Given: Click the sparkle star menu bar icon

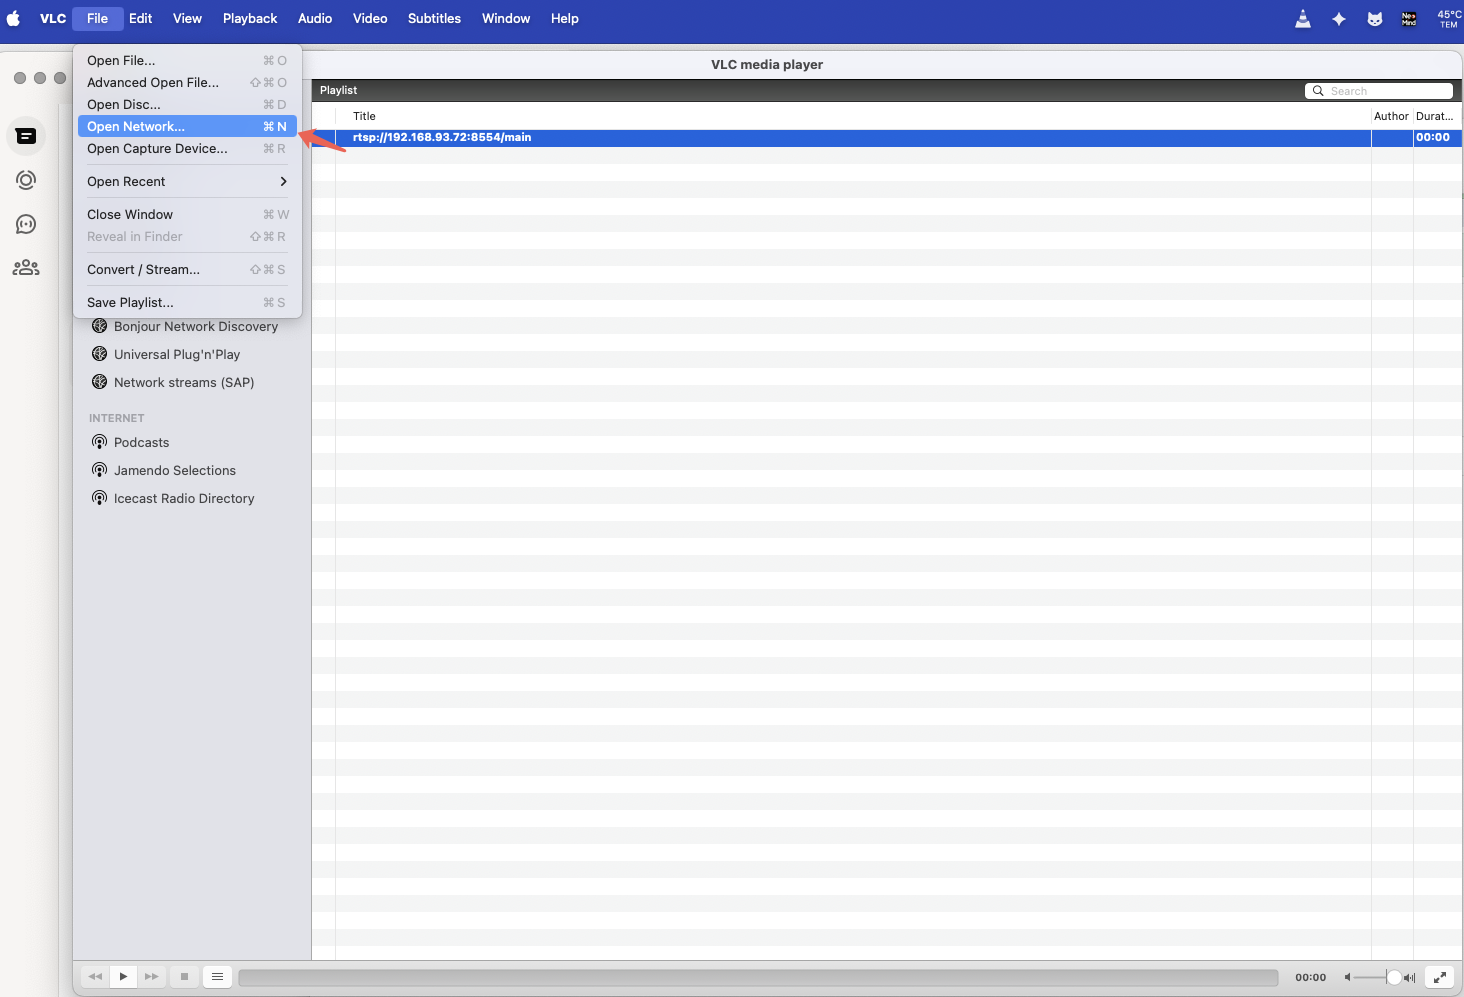Looking at the screenshot, I should tap(1339, 18).
